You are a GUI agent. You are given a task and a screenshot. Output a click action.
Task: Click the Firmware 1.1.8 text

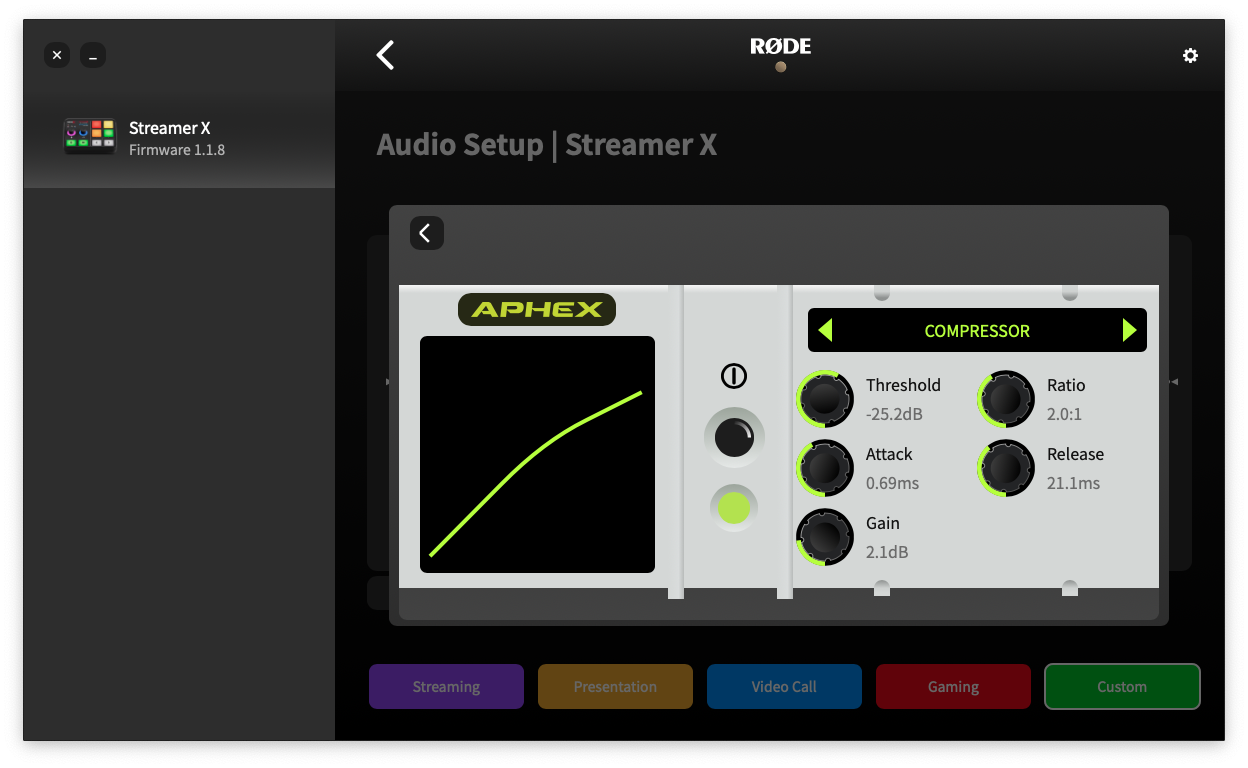(177, 150)
